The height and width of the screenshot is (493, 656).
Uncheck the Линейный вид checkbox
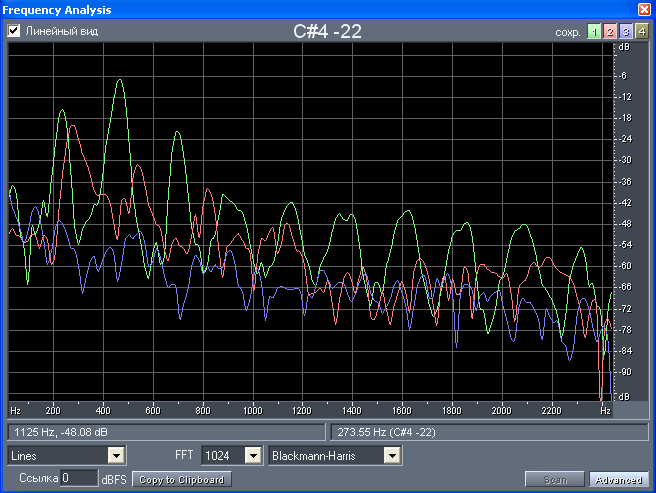point(13,31)
